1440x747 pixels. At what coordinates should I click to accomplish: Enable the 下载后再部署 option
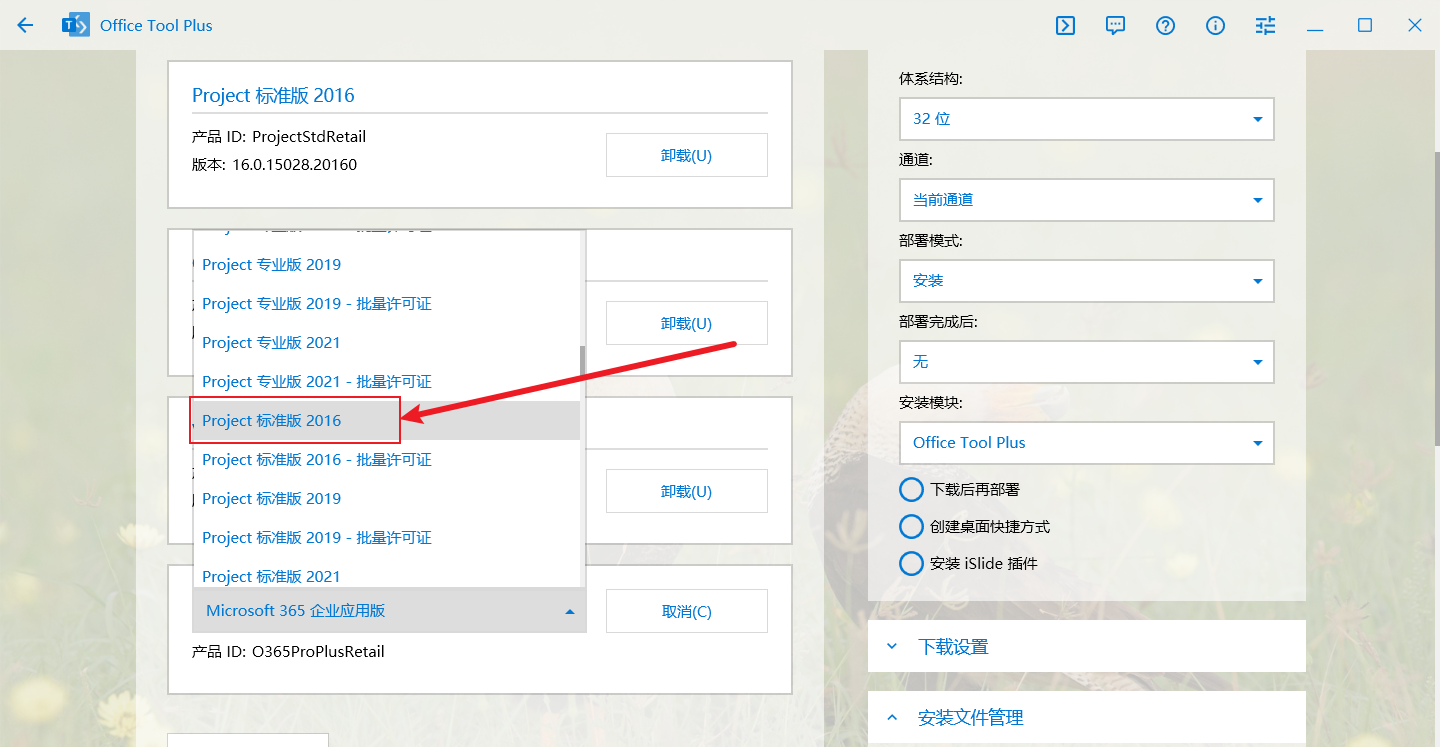click(x=960, y=489)
